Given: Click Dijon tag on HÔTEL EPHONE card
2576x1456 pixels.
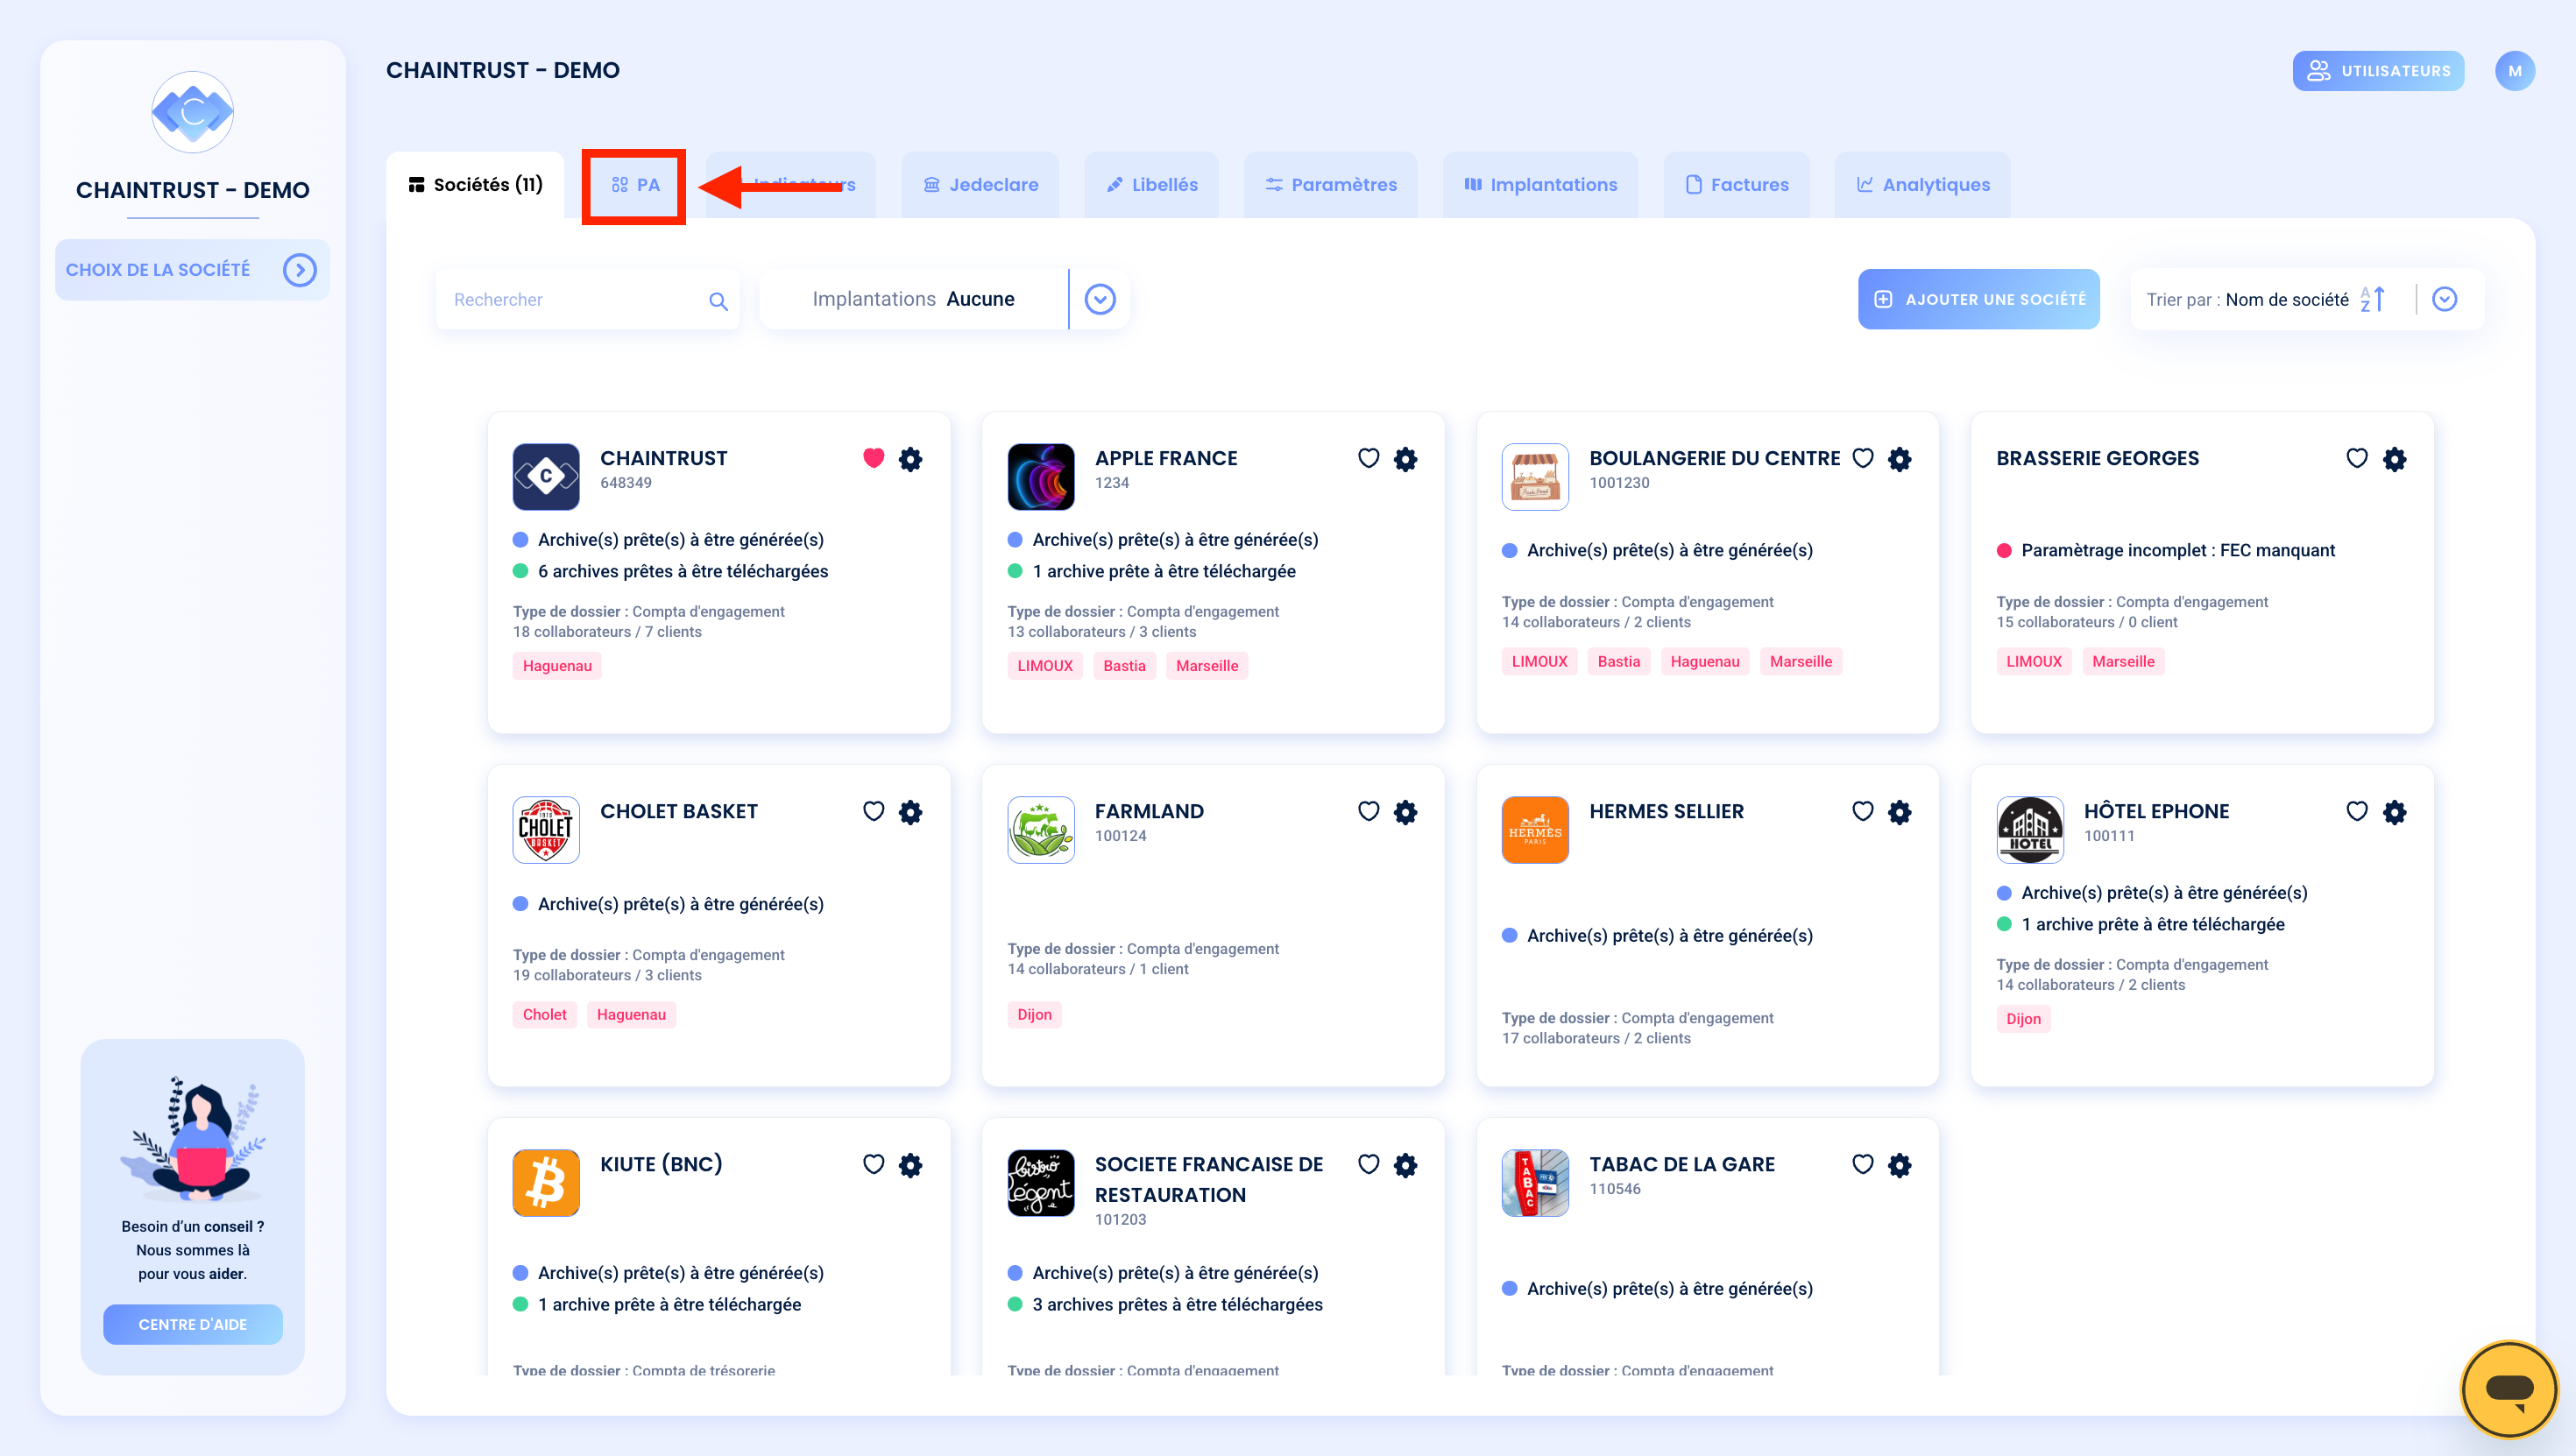Looking at the screenshot, I should (x=2023, y=1019).
